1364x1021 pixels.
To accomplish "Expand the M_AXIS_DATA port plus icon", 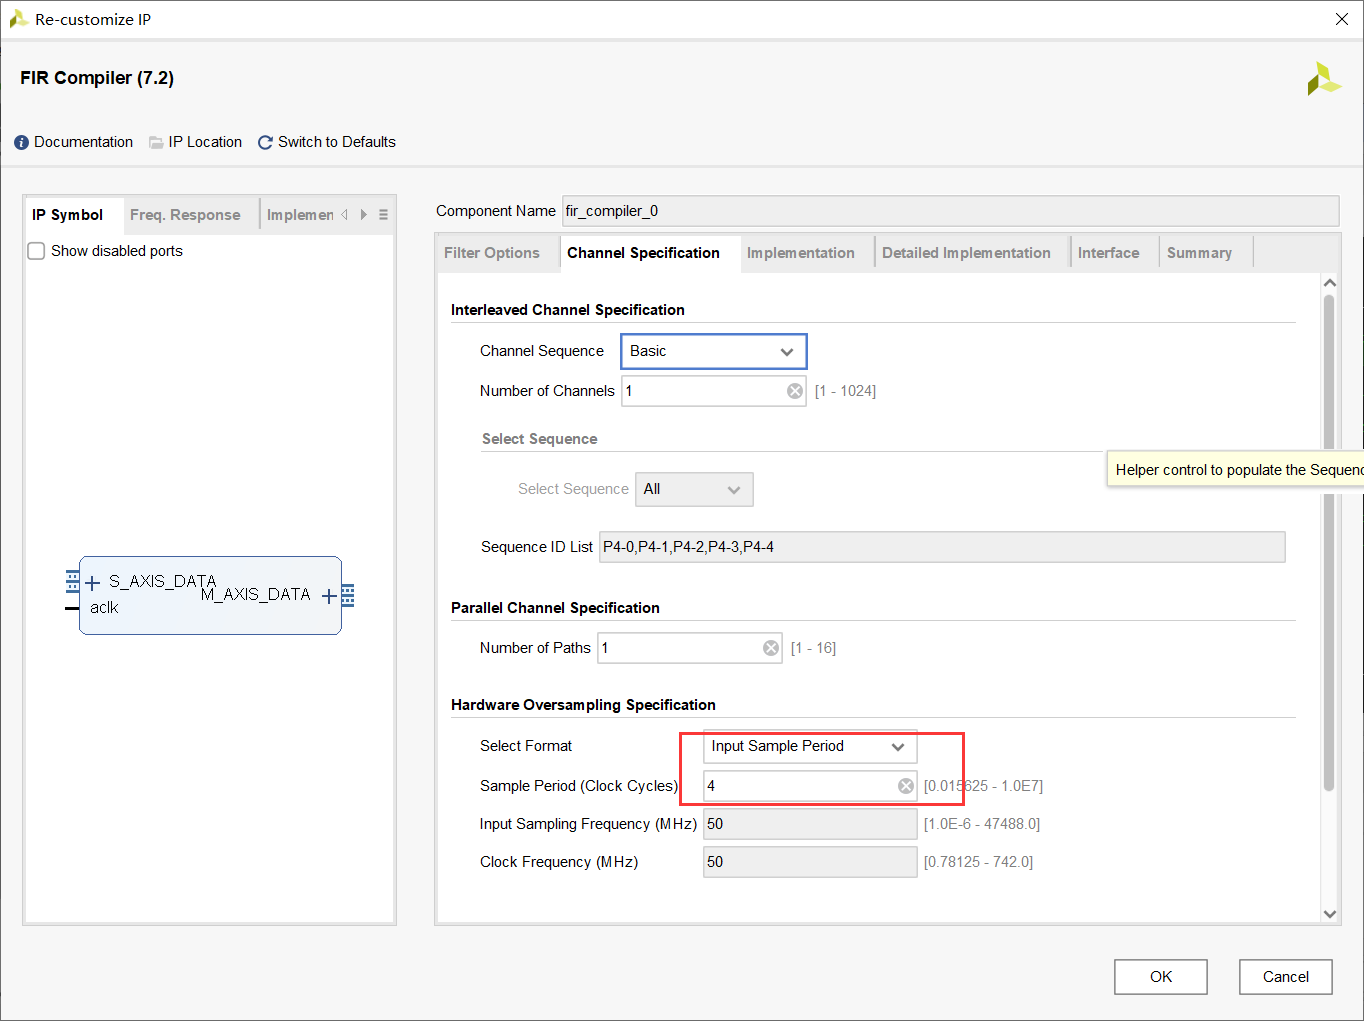I will (x=328, y=596).
